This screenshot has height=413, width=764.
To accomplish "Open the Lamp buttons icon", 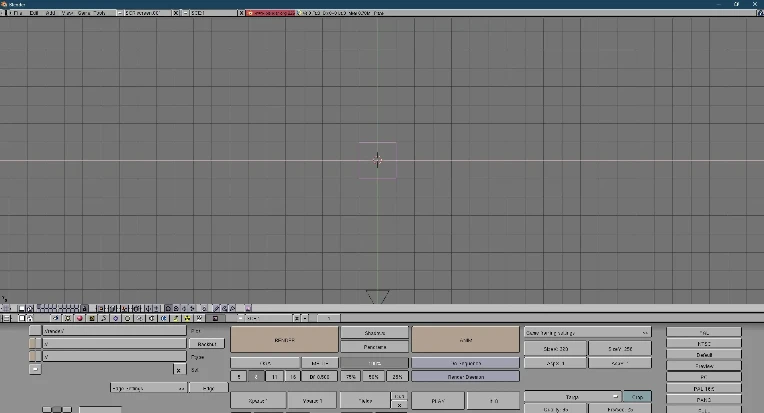I will point(67,318).
